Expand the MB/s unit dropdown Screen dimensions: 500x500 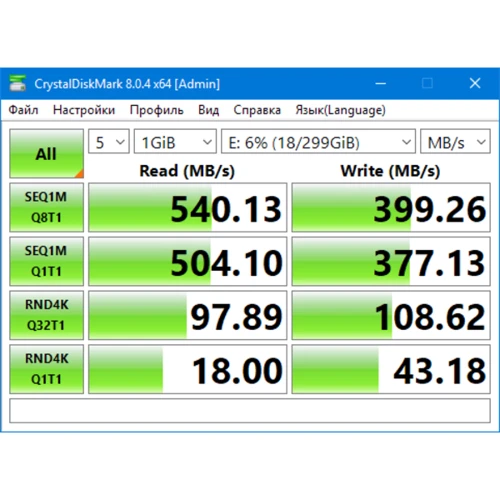(x=455, y=141)
